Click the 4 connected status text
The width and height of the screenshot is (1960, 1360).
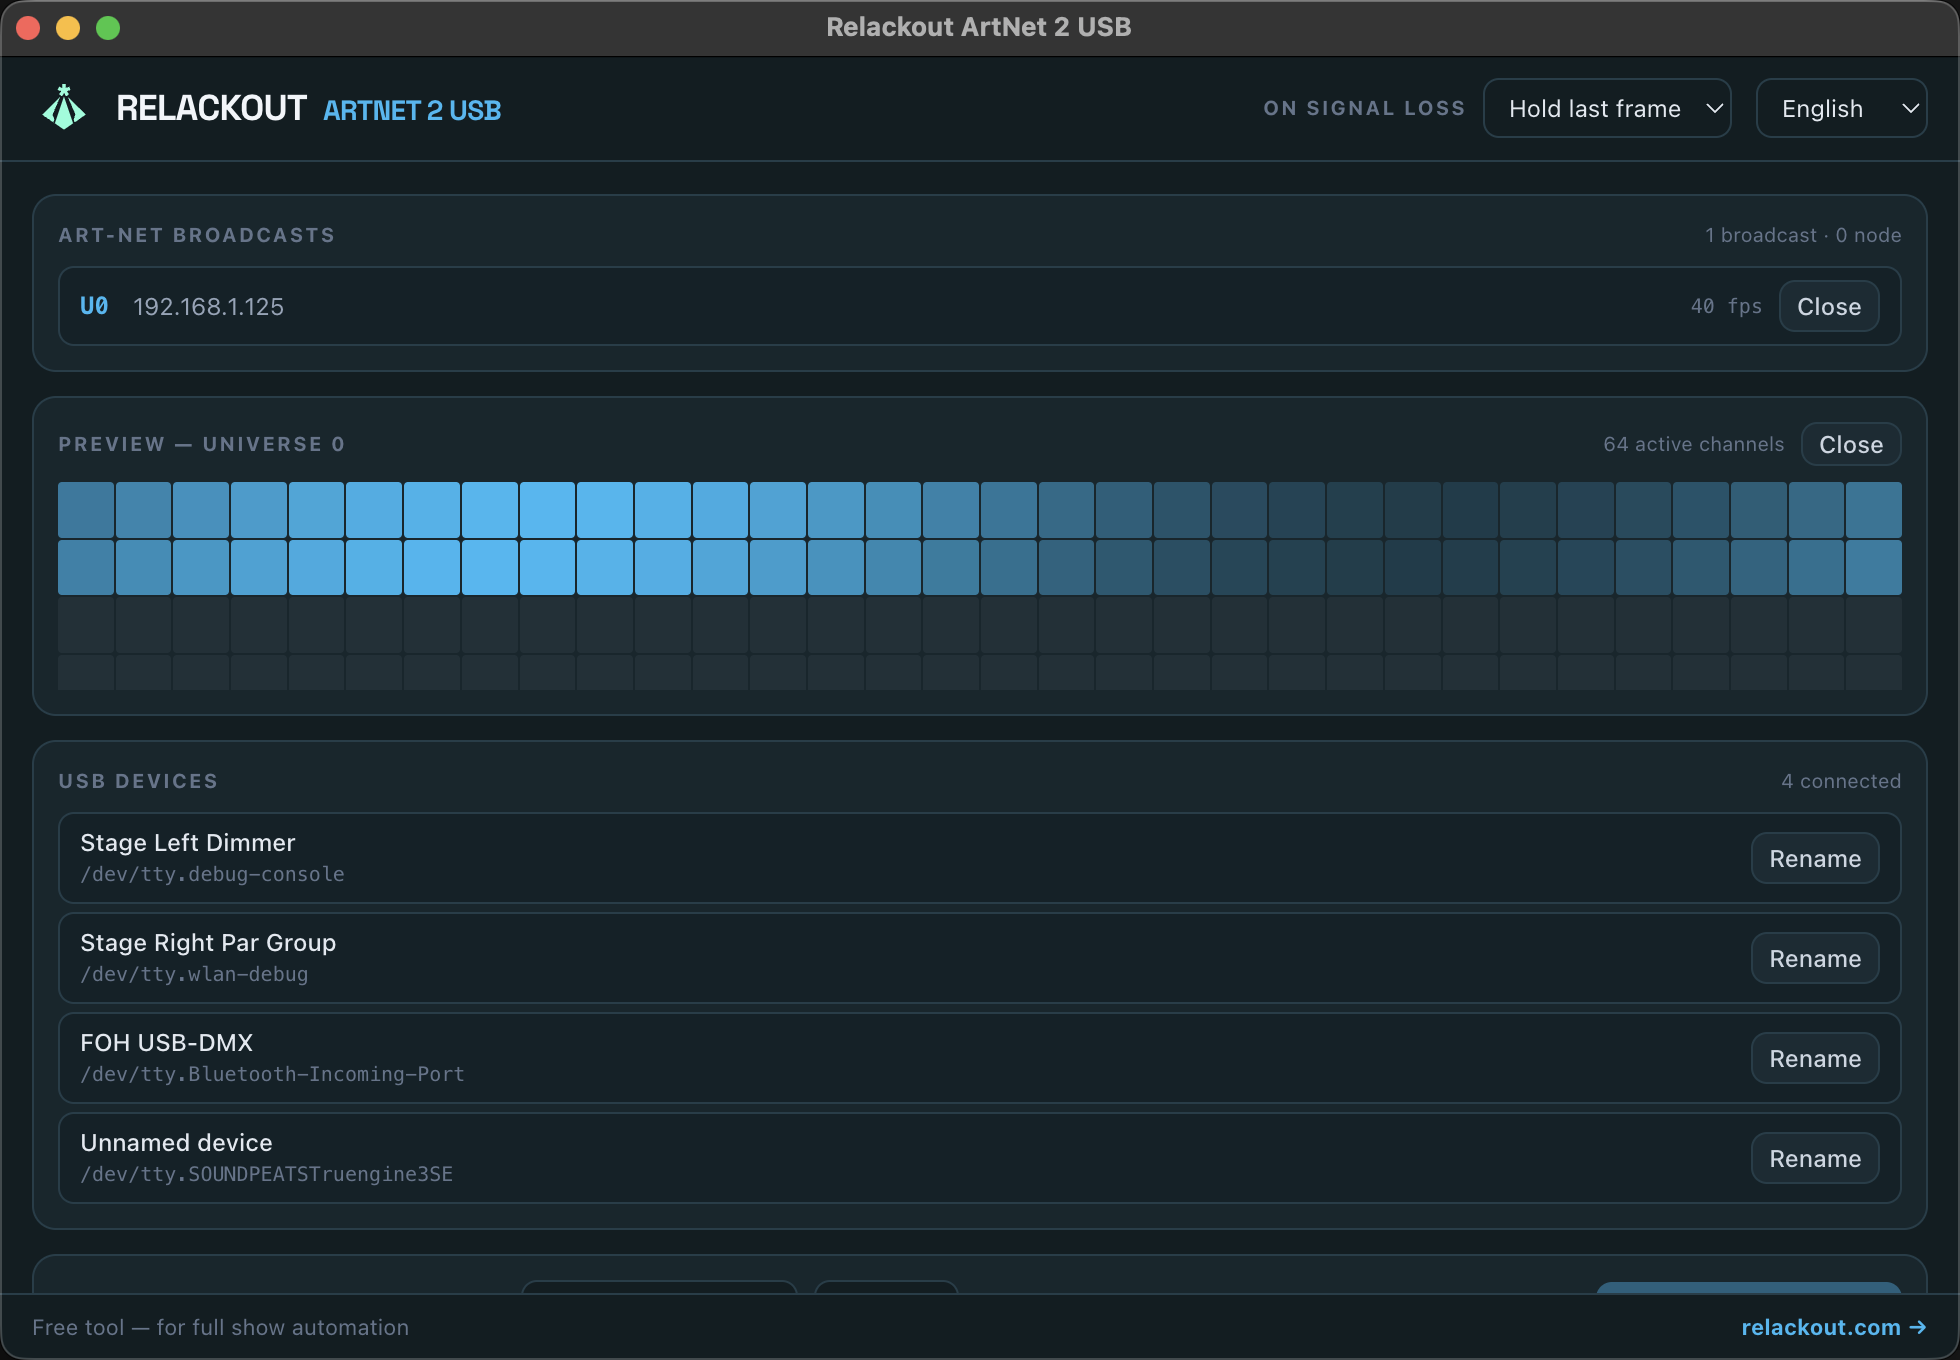click(x=1841, y=781)
